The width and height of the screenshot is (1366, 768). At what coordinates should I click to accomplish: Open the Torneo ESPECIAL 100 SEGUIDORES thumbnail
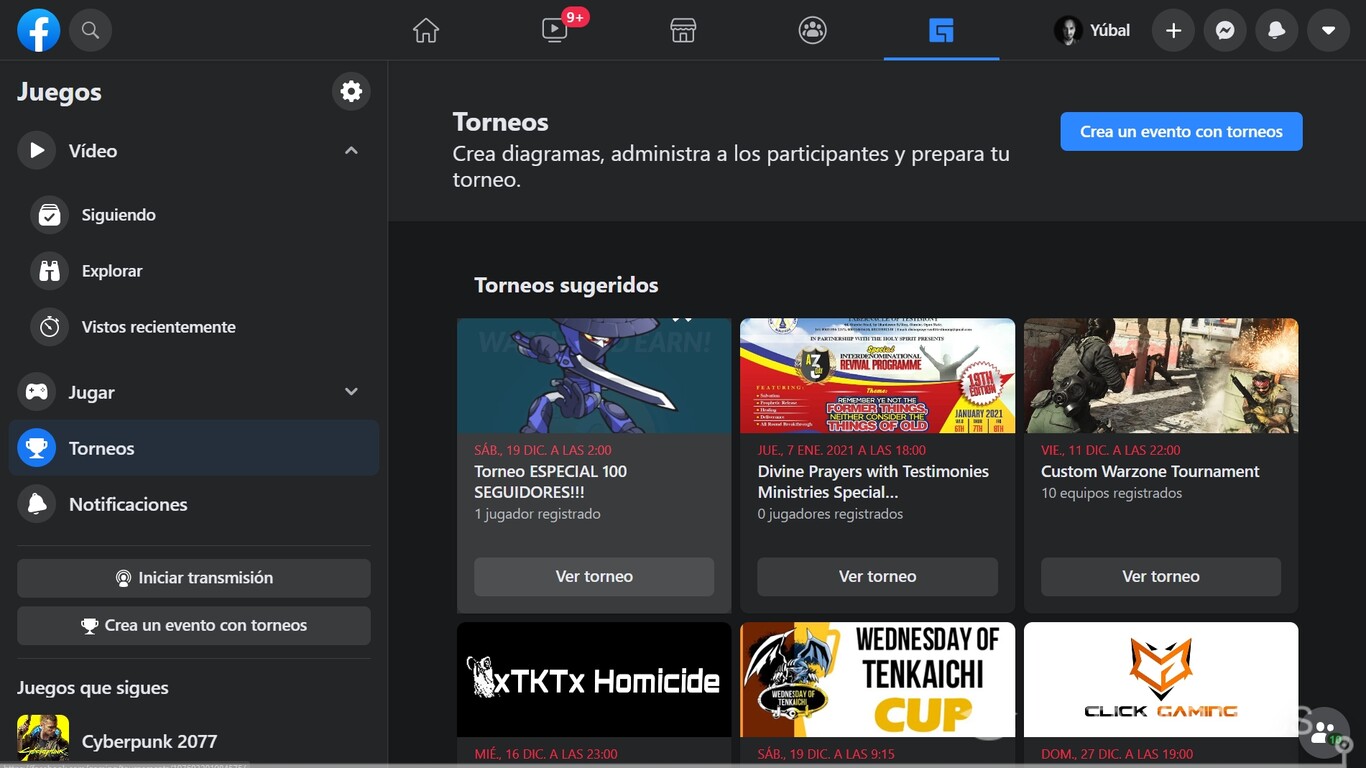pyautogui.click(x=594, y=376)
